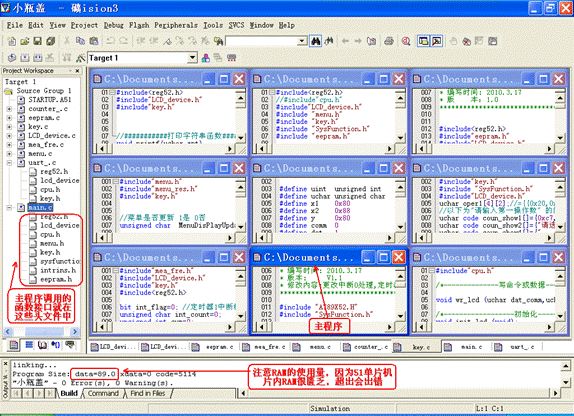Open the Debug menu

113,25
